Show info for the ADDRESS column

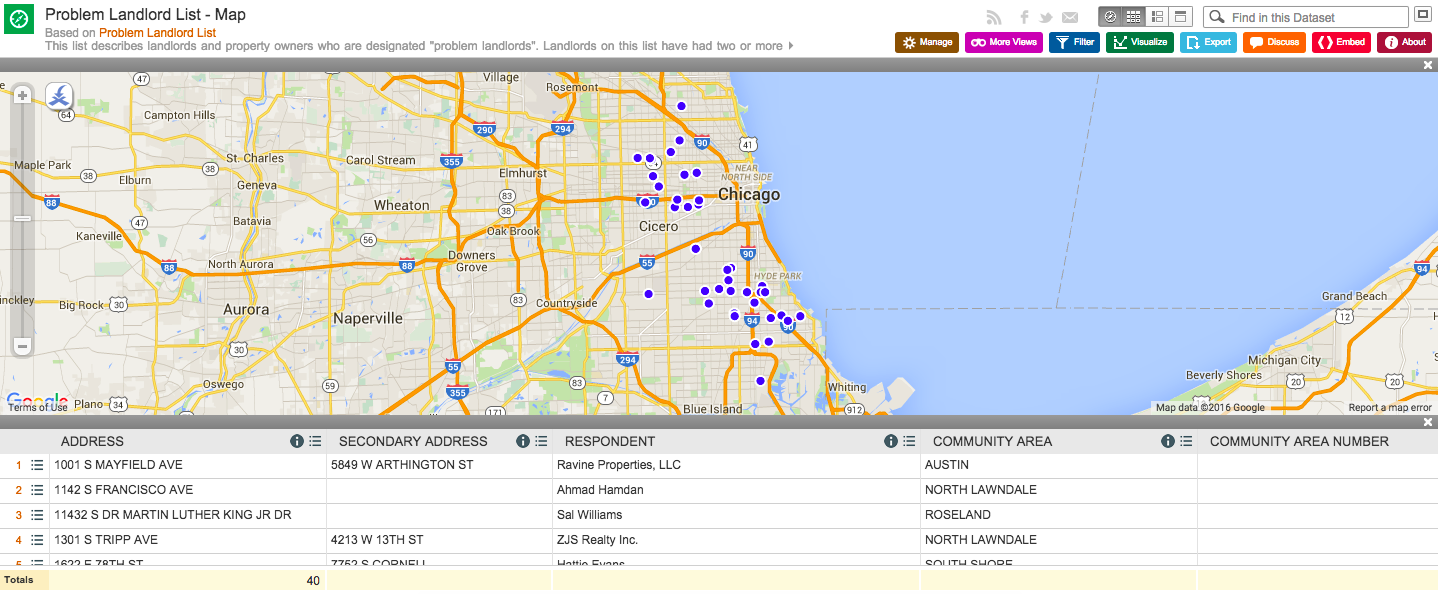(x=297, y=441)
